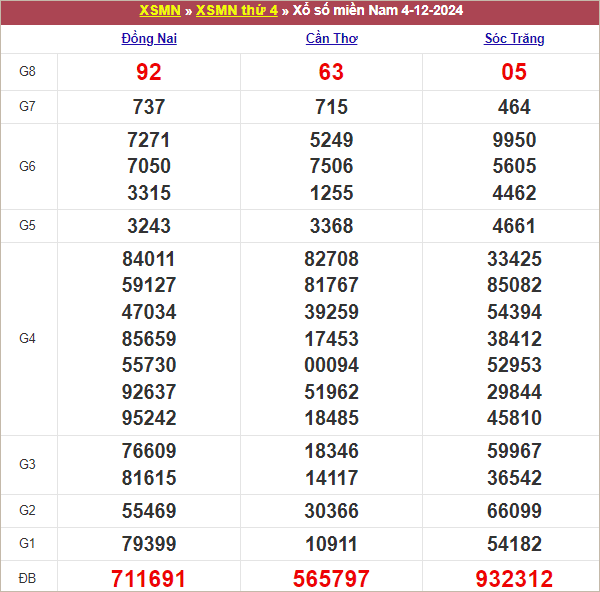Select the G3 number 18346

point(331,451)
